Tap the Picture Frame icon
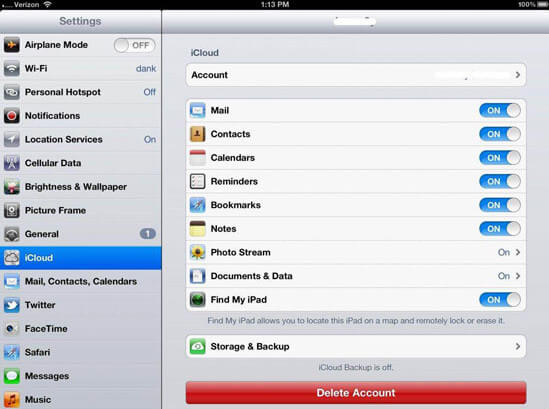Screen dimensions: 549x409 pos(12,210)
